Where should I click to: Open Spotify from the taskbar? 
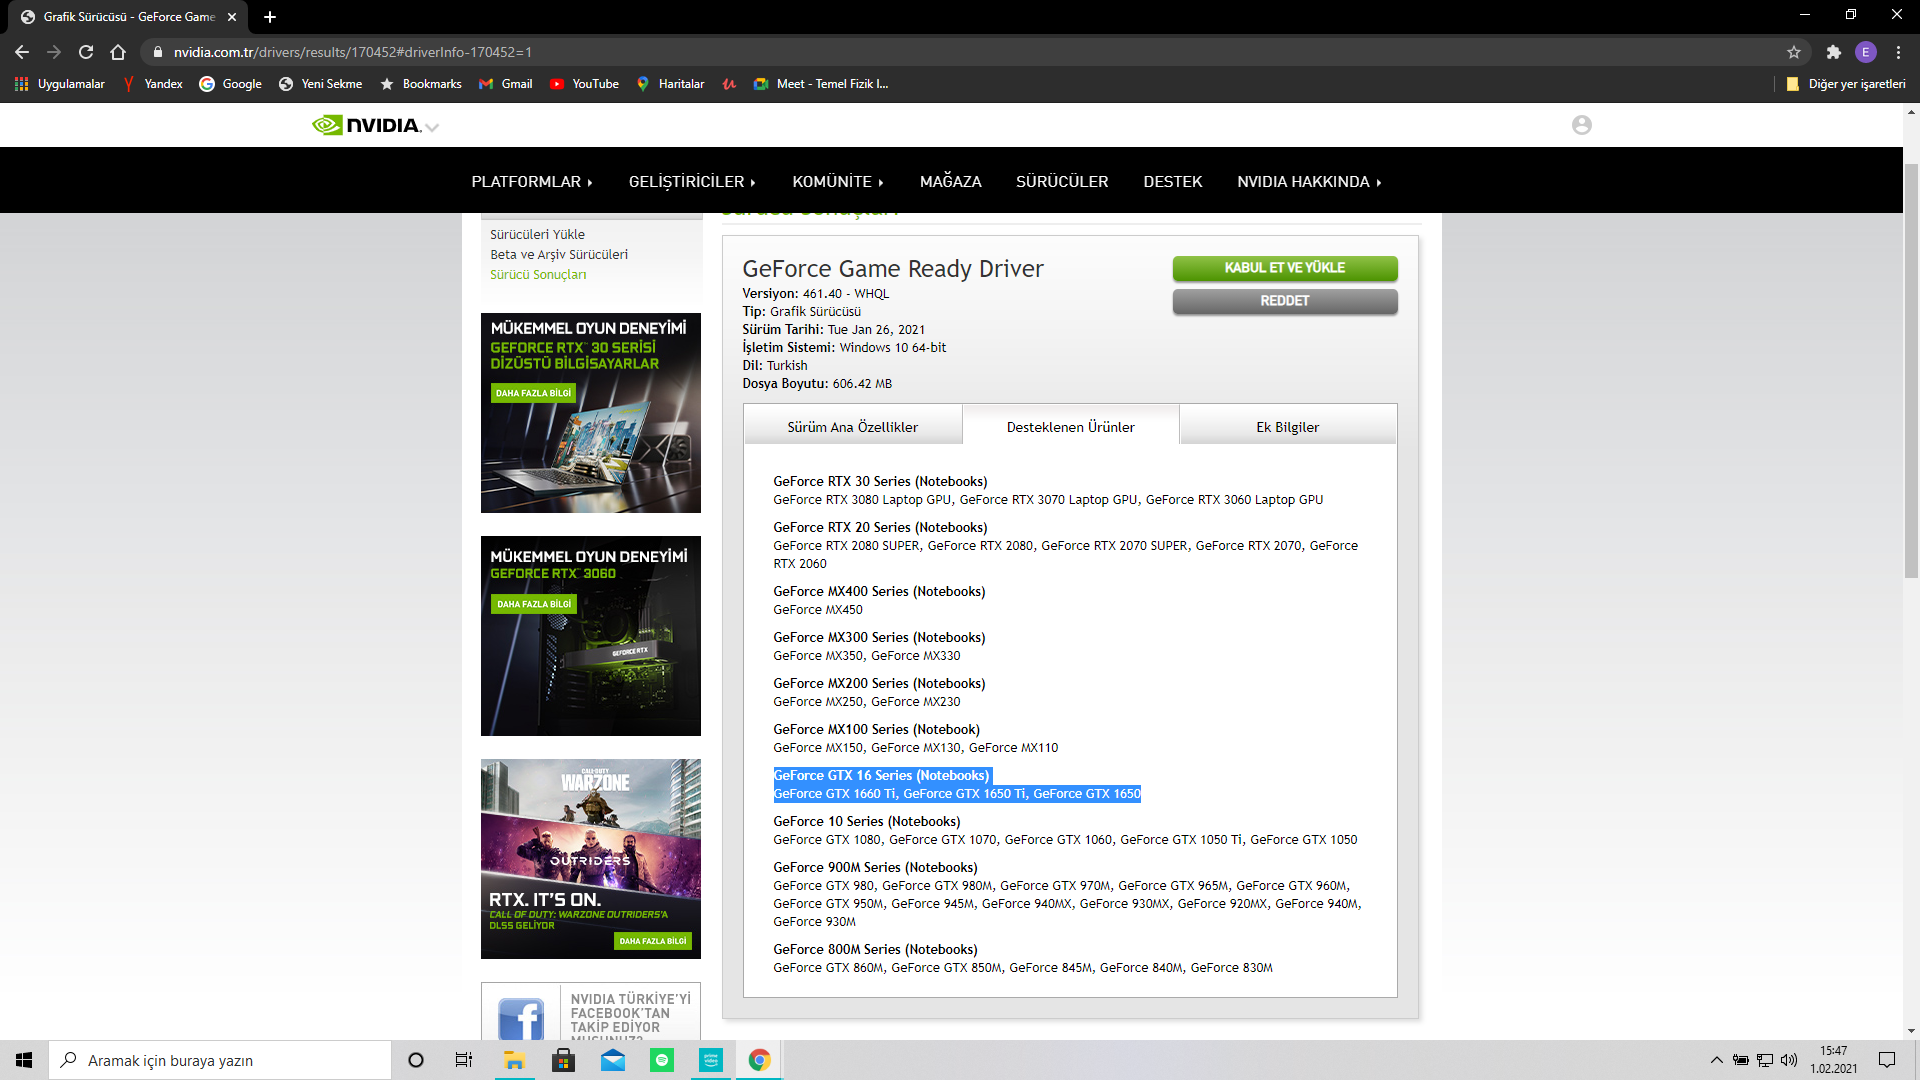(x=662, y=1060)
